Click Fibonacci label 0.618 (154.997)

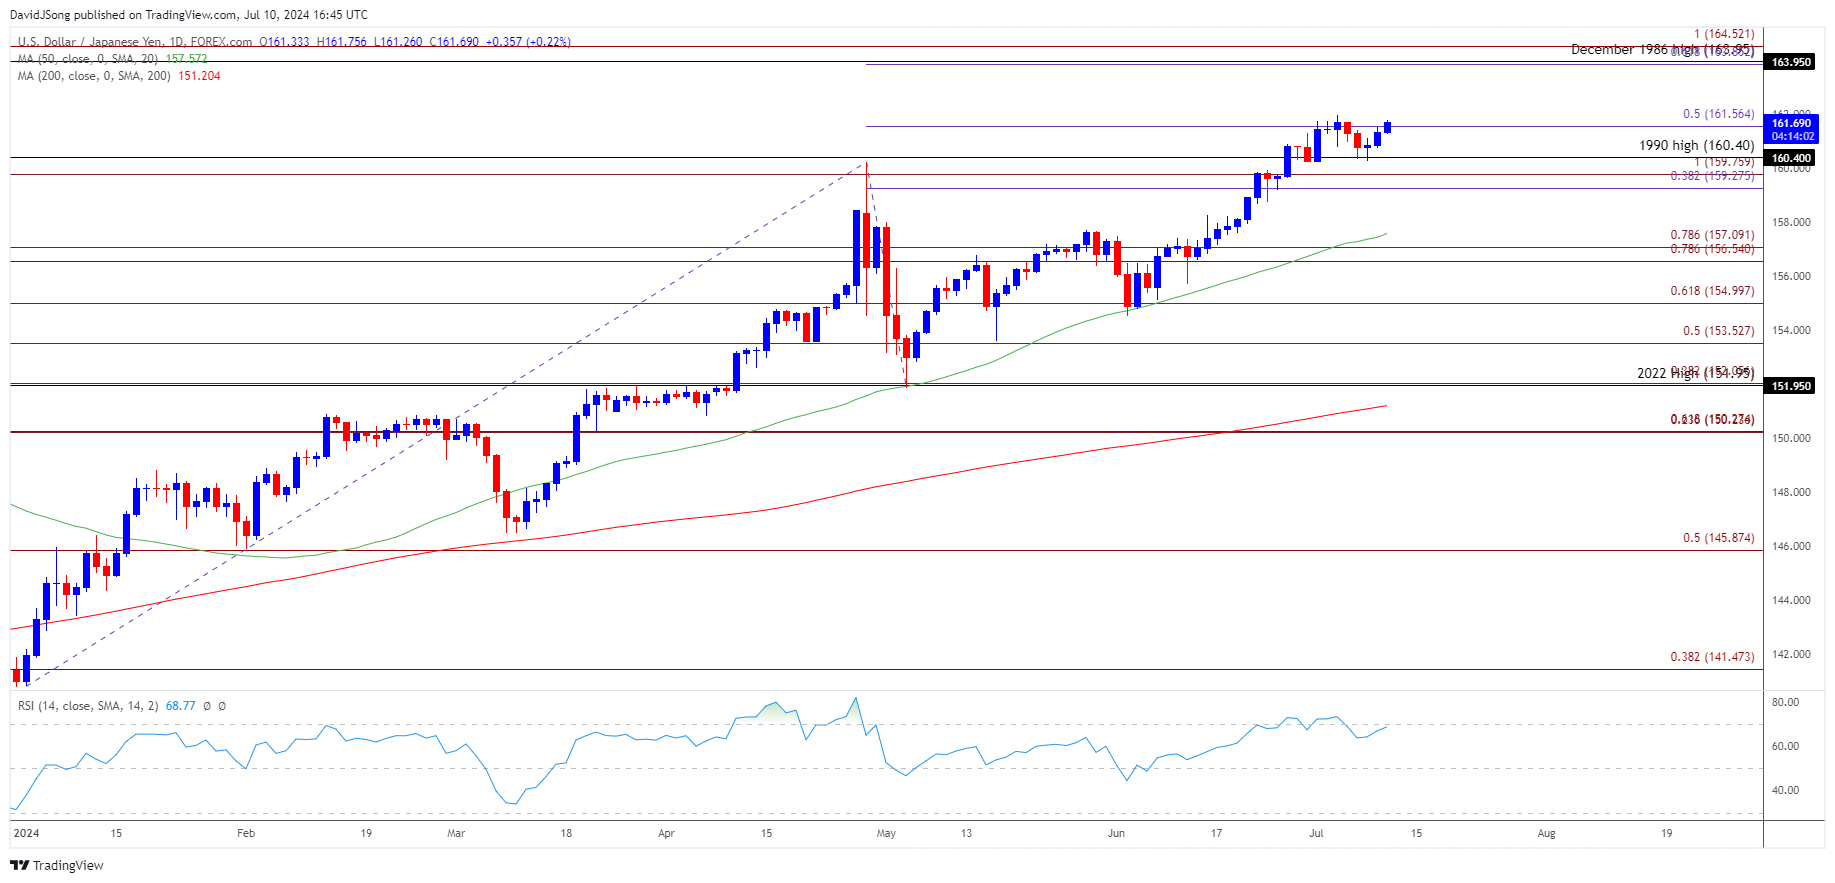coord(1712,291)
